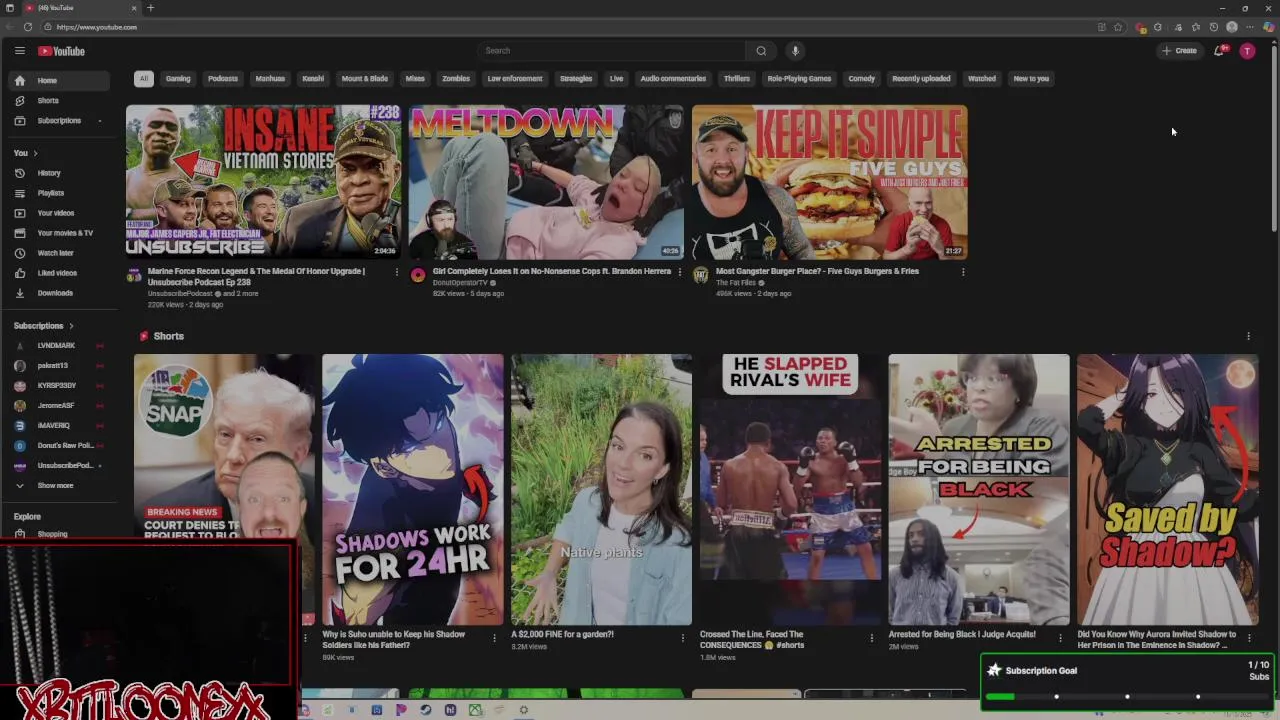The image size is (1280, 720).
Task: Open Your videos in the sidebar
Action: 59,213
